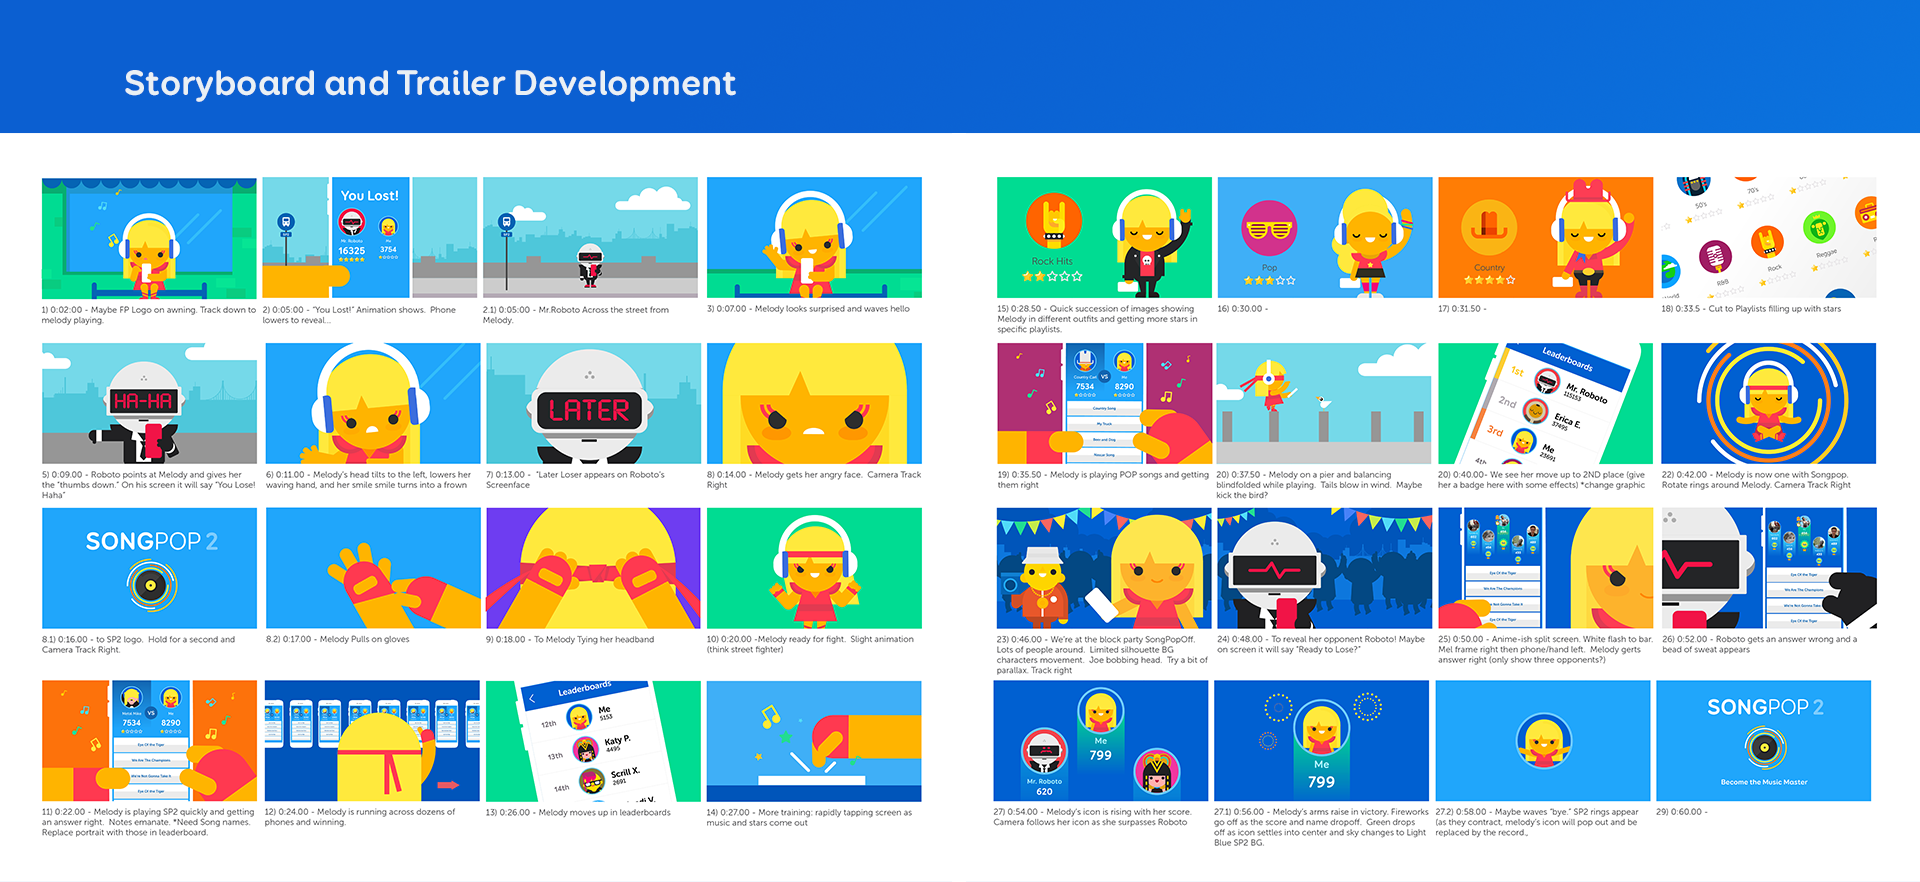Image resolution: width=1920 pixels, height=882 pixels.
Task: Select frame 10 Melody ready for fight
Action: tap(814, 568)
